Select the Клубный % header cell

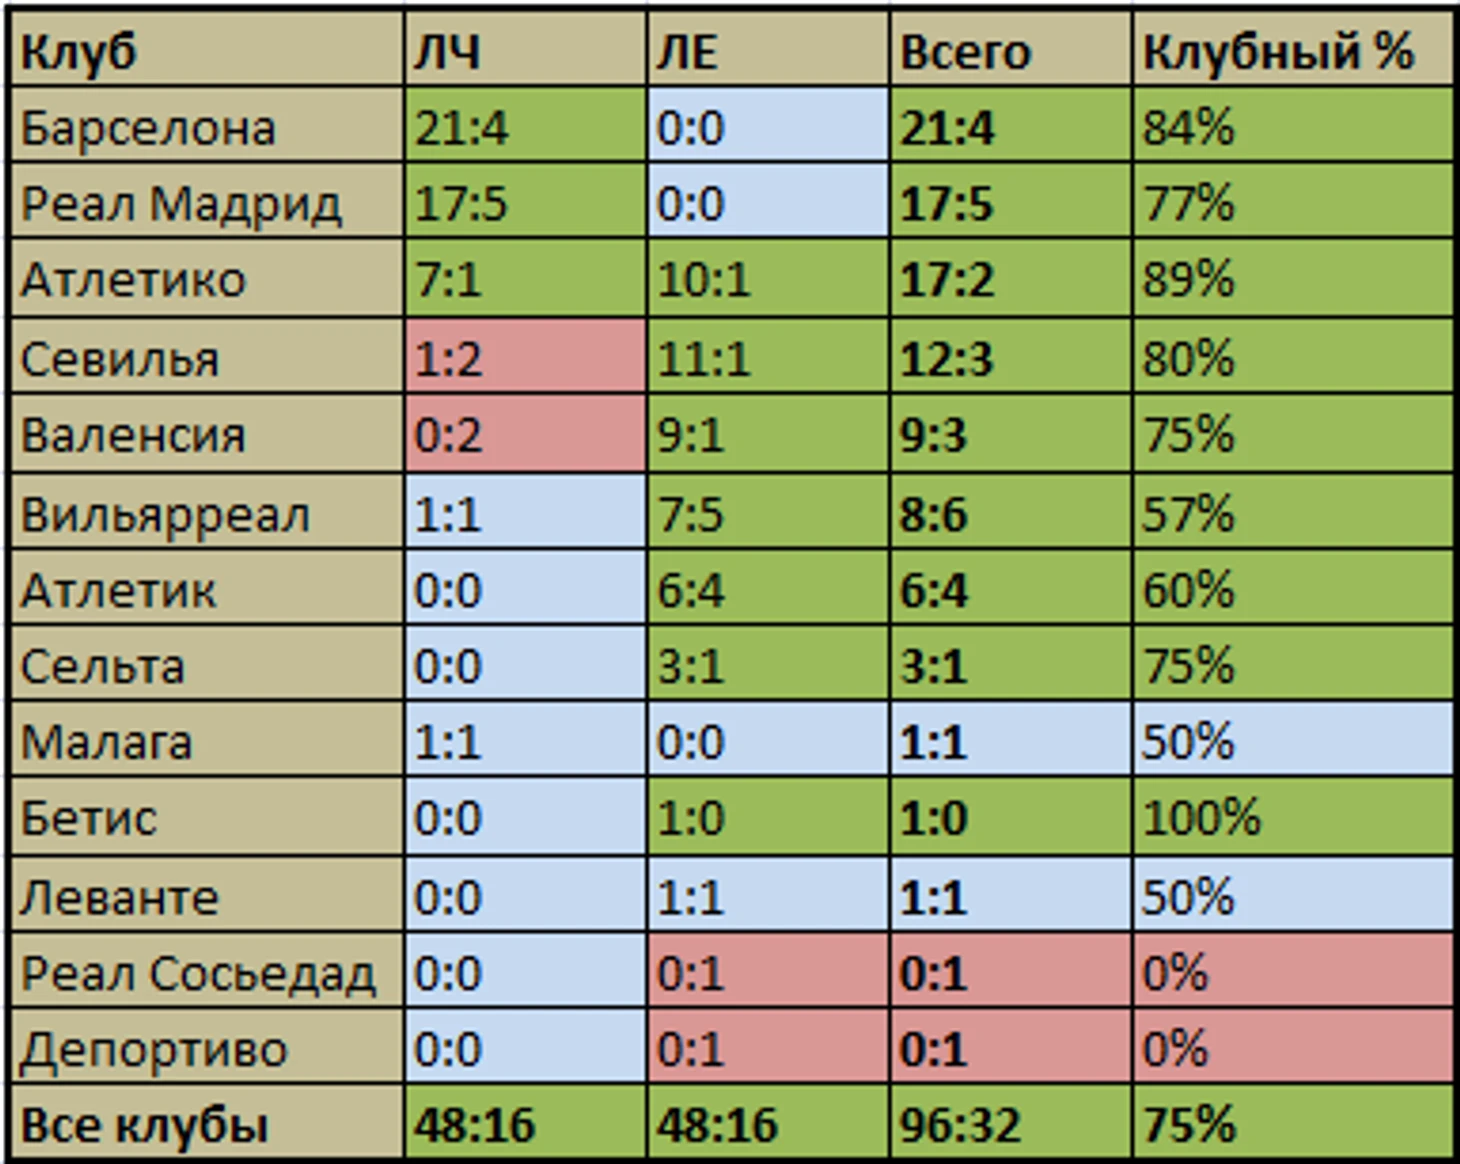pos(1293,50)
